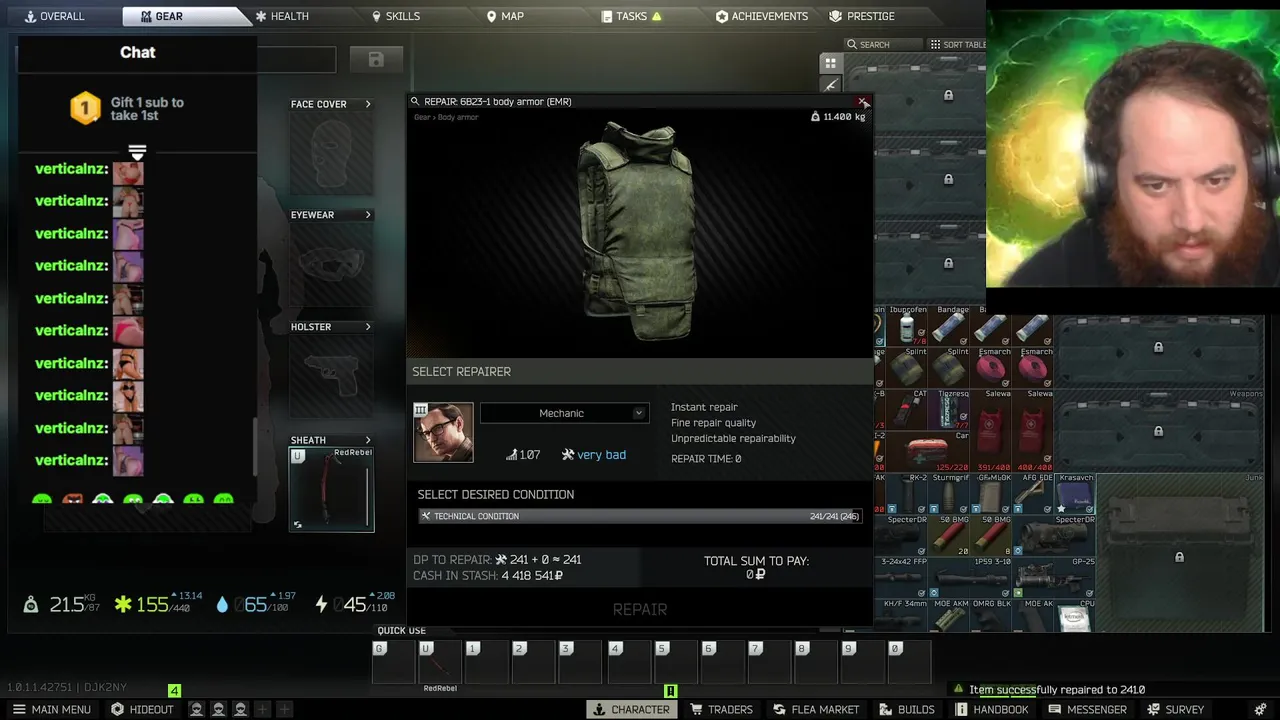Viewport: 1280px width, 720px height.
Task: Click the green 4 notification badge
Action: tap(174, 691)
